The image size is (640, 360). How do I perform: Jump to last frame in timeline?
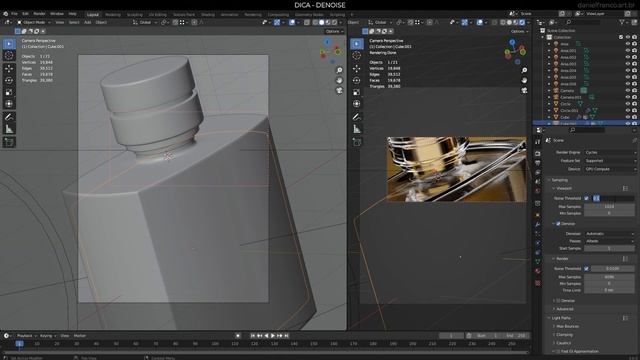pos(287,336)
